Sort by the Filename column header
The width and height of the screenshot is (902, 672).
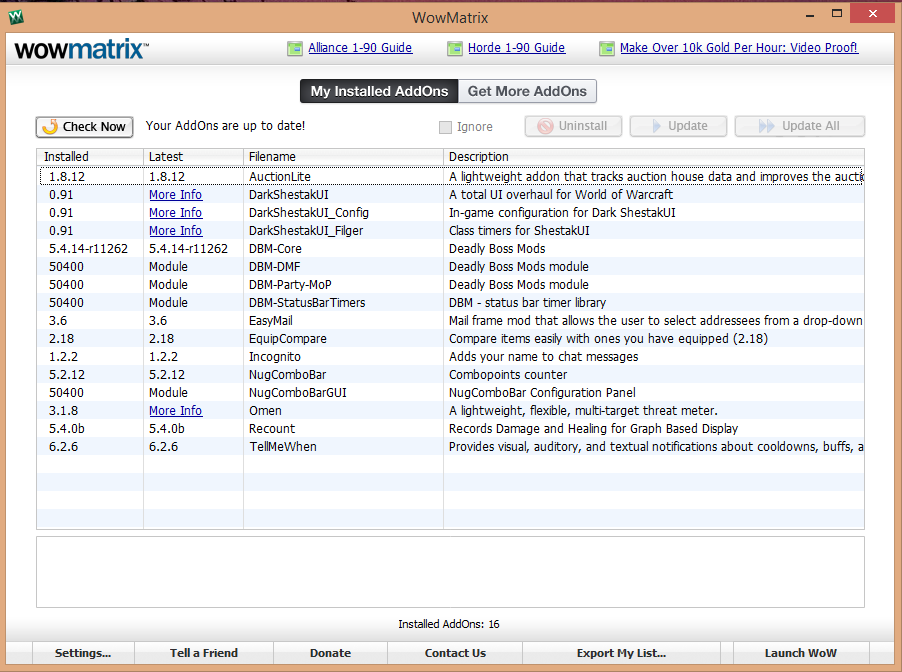coord(343,156)
